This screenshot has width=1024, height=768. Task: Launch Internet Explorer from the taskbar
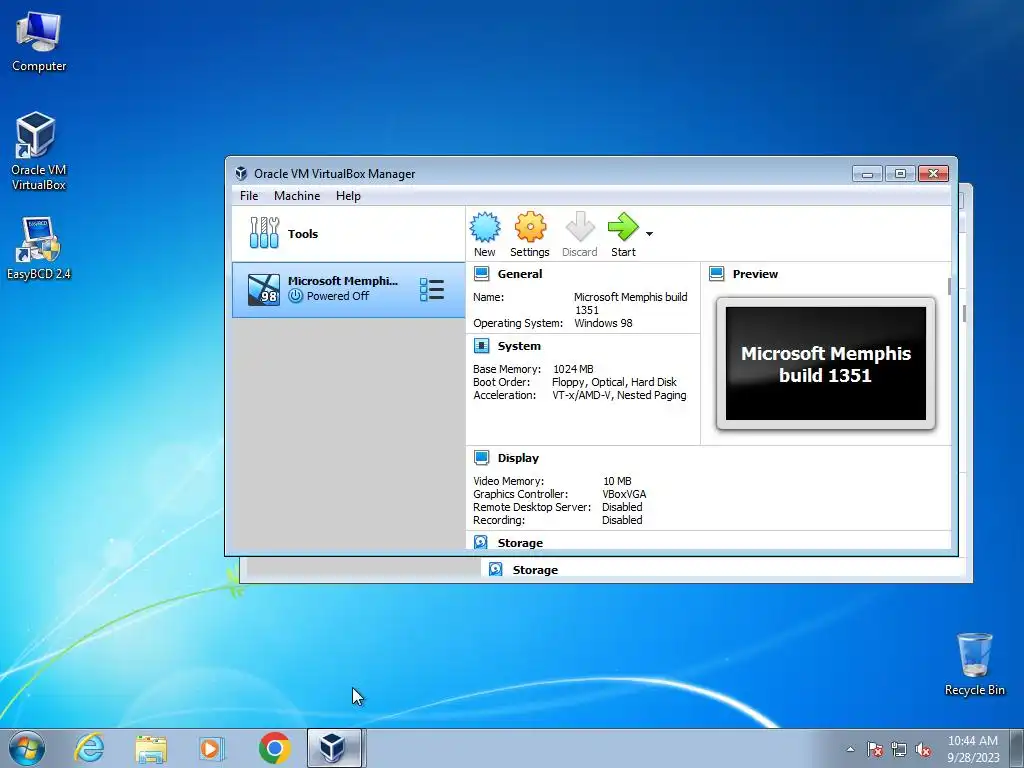[89, 748]
